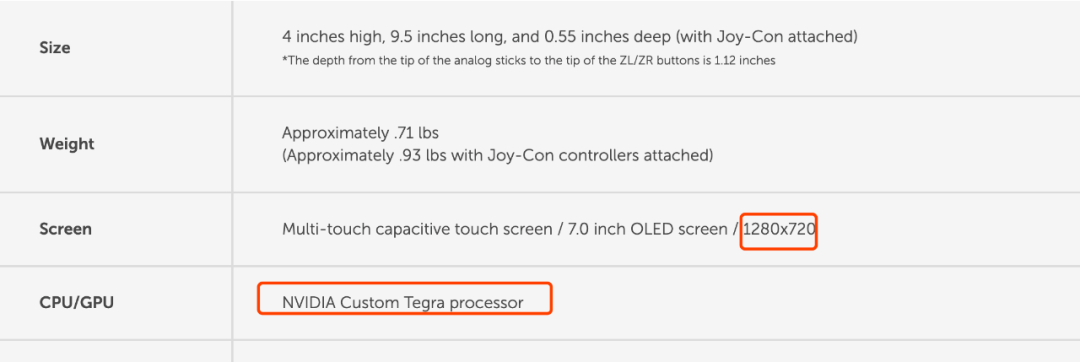
Task: Click the Size row label
Action: [x=54, y=48]
